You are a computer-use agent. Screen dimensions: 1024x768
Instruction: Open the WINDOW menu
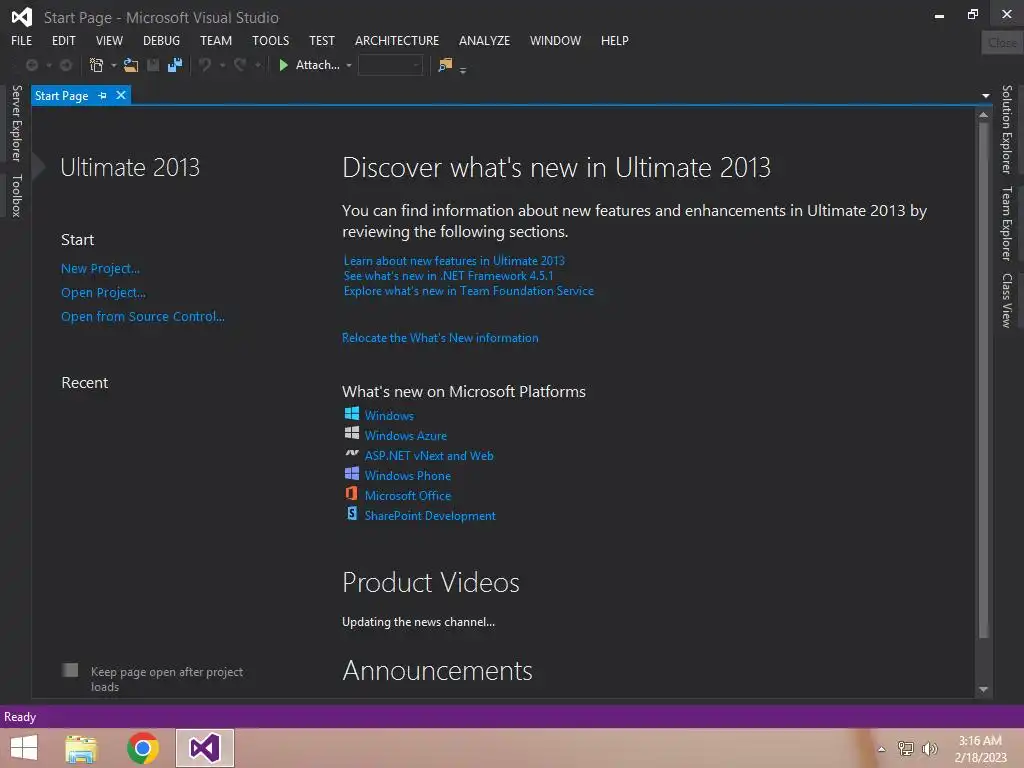(555, 40)
